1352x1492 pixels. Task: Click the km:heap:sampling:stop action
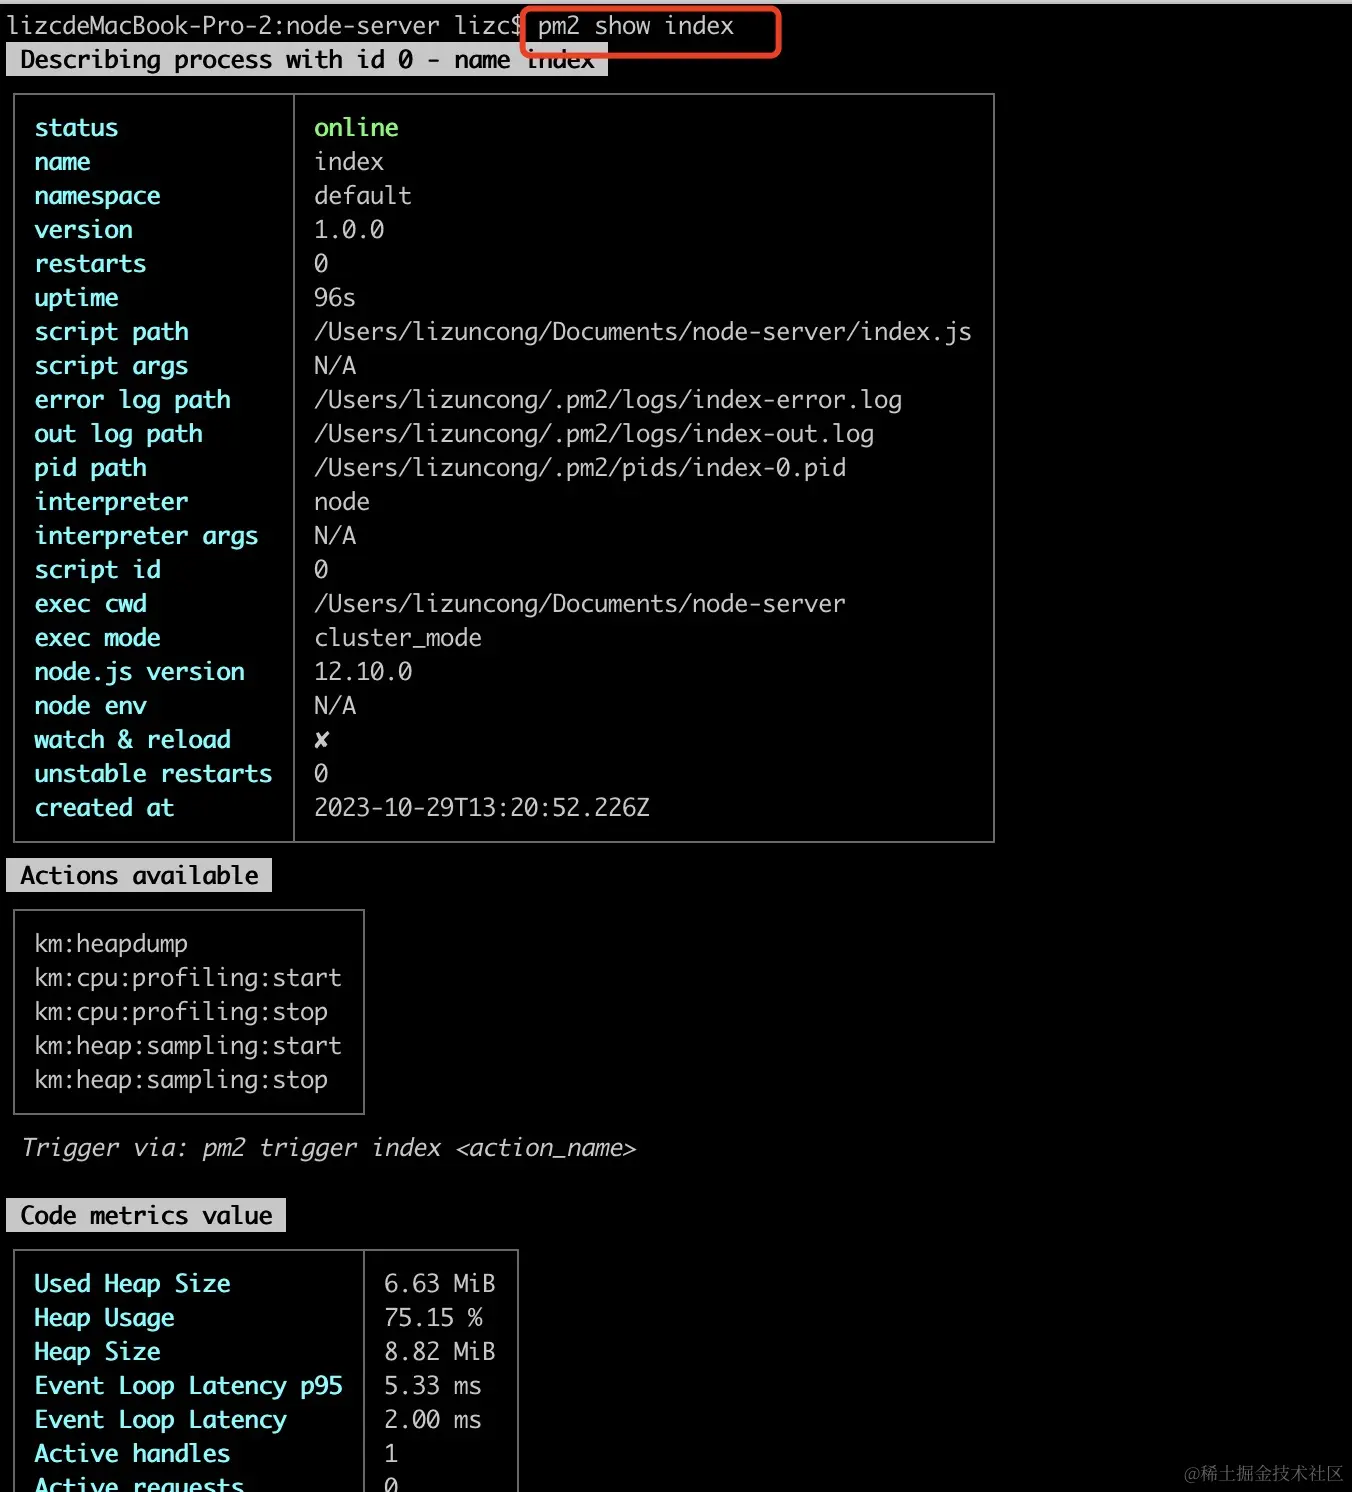click(x=180, y=1079)
